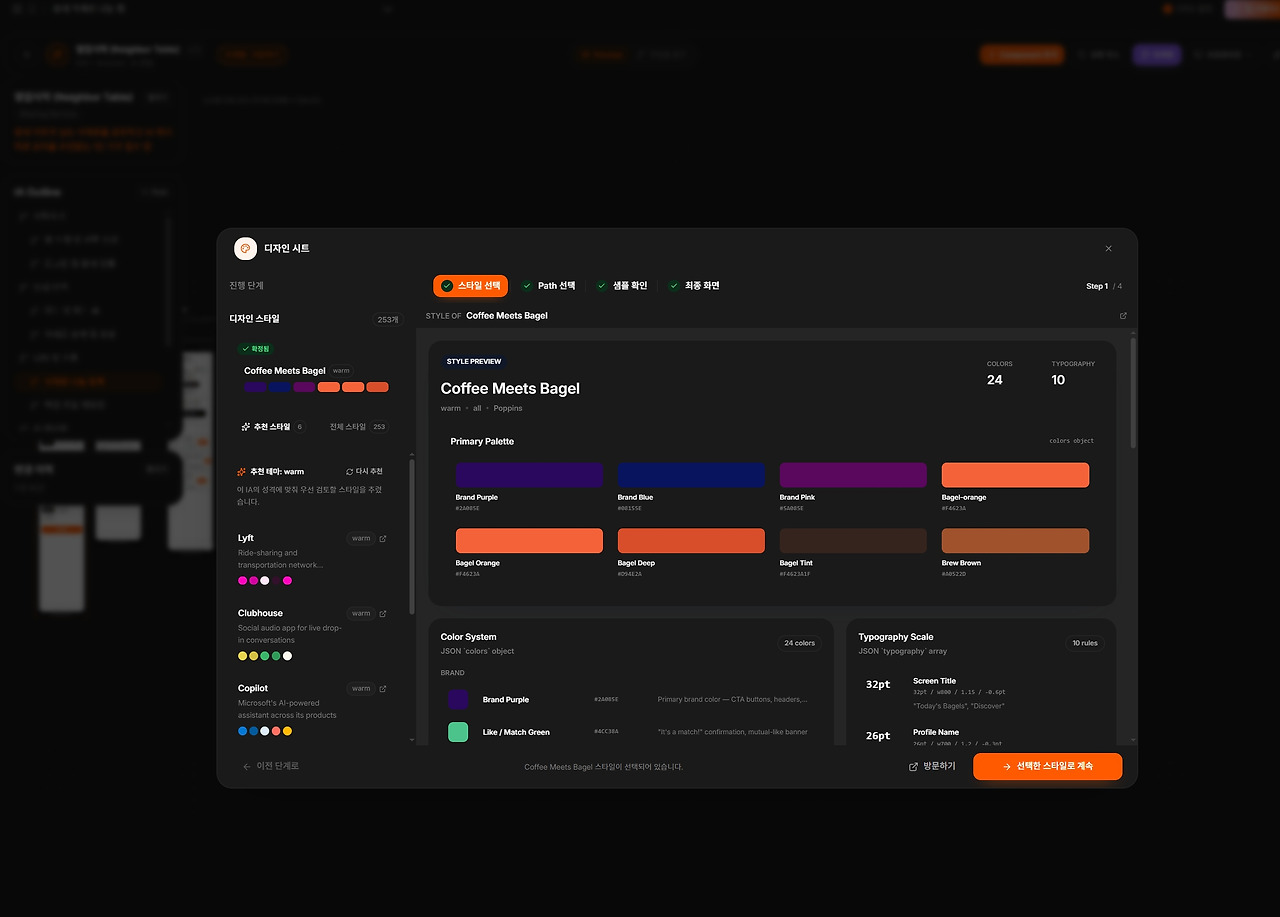Click the palette icon beside 디자인 시트
Screen dimensions: 1280x917
pos(245,248)
